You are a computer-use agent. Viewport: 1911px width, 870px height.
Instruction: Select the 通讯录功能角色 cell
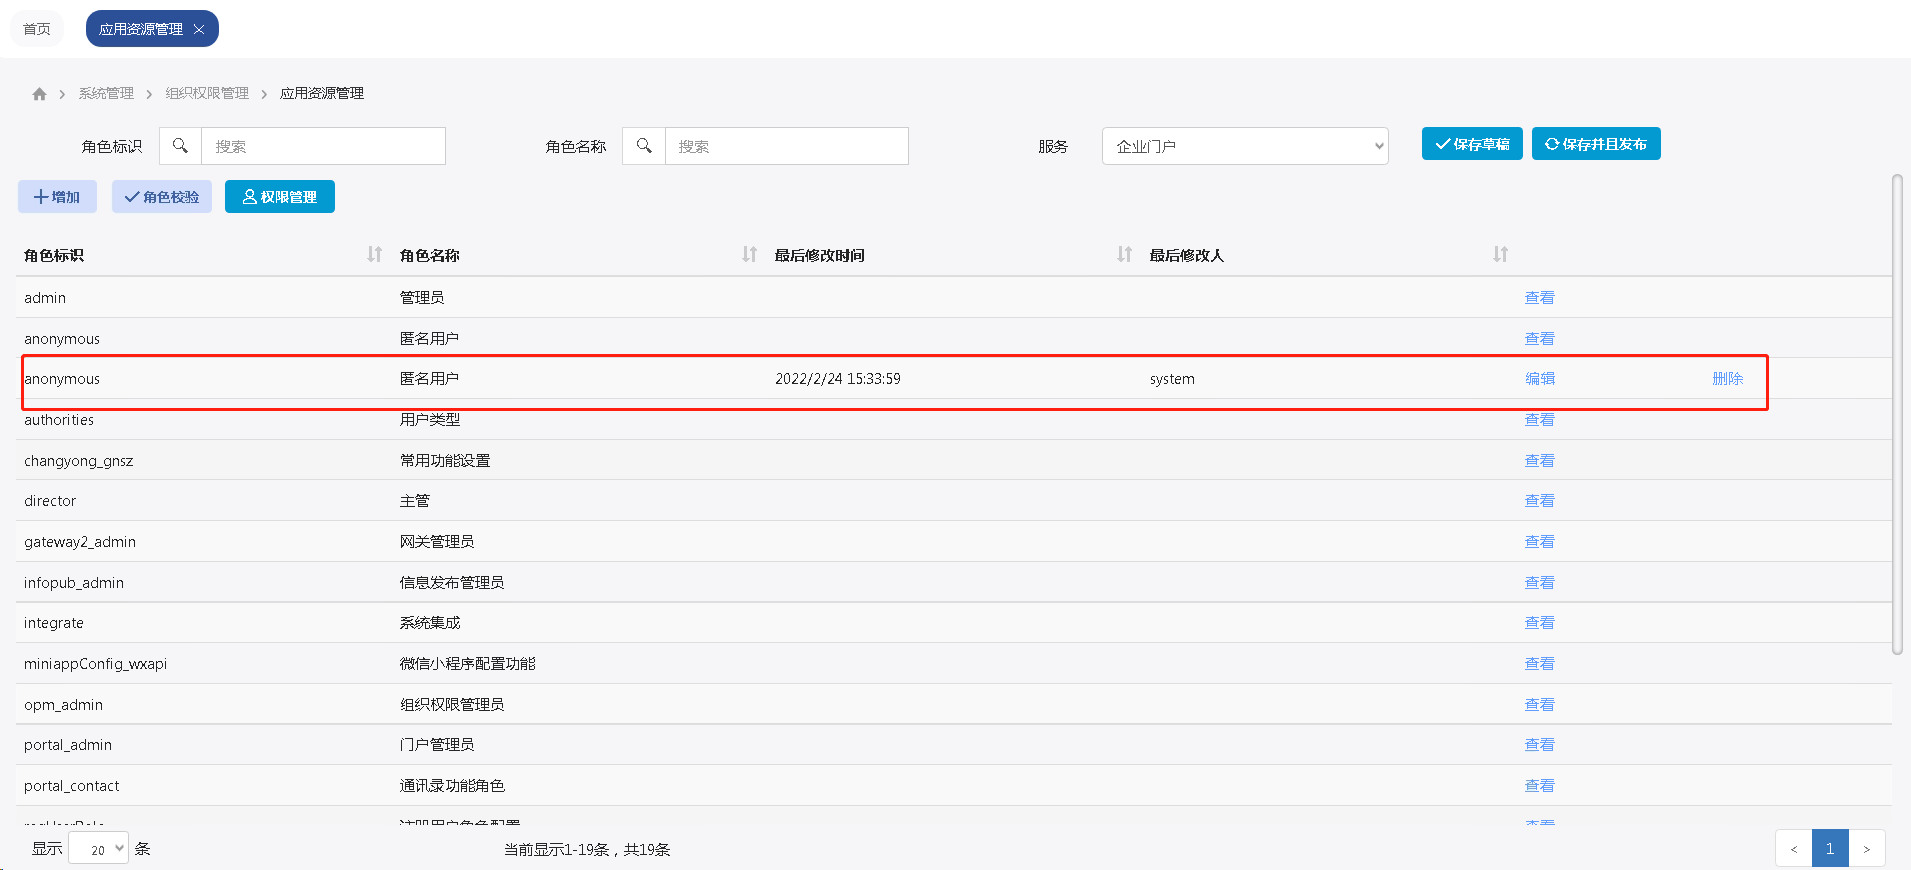(452, 786)
